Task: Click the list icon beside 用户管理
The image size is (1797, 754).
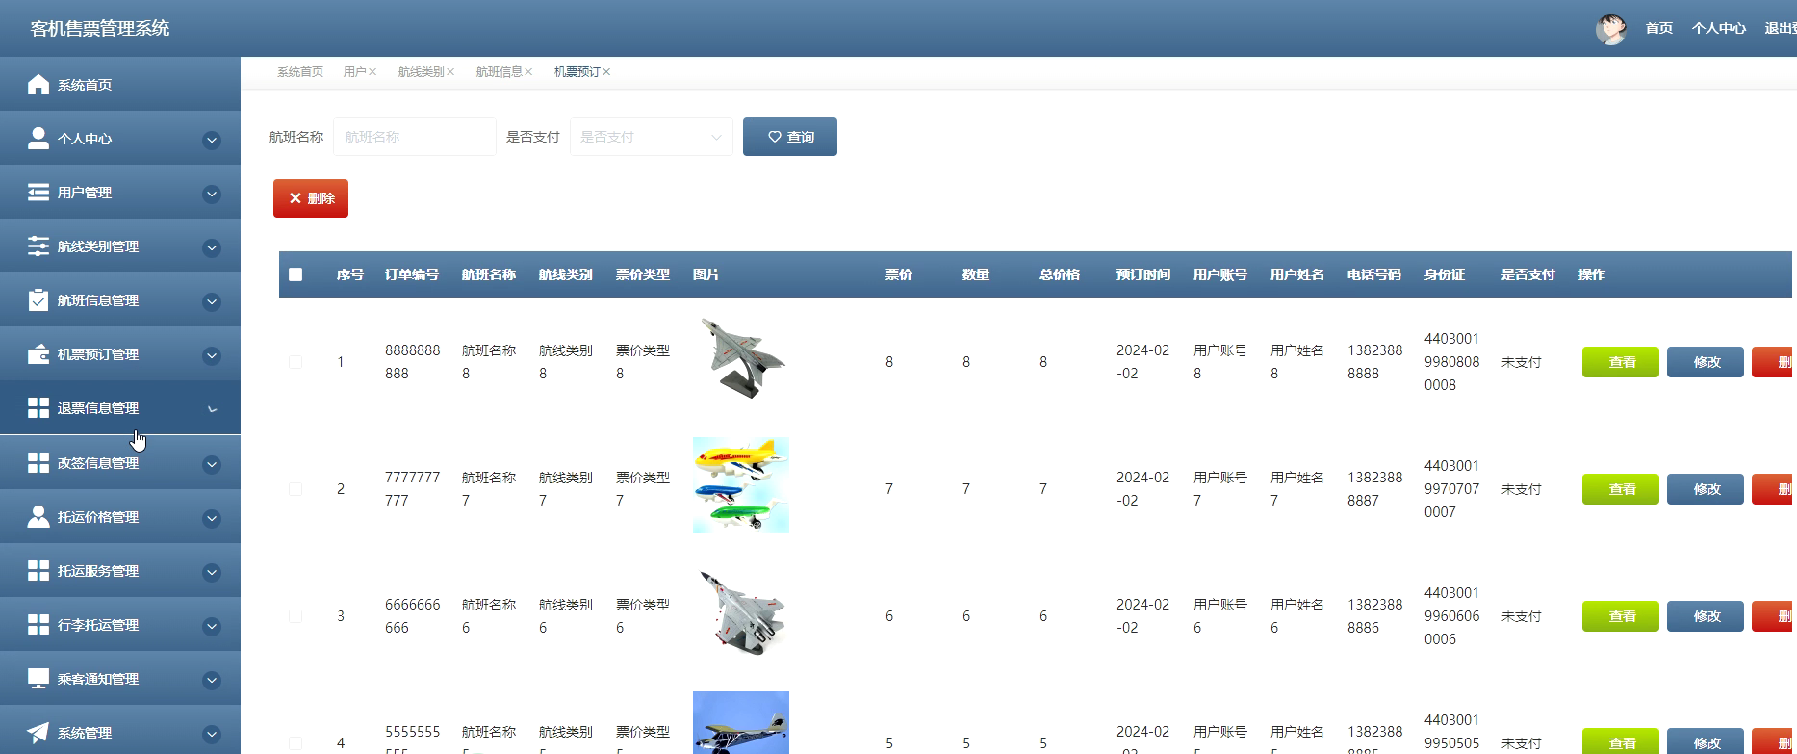Action: [x=38, y=192]
